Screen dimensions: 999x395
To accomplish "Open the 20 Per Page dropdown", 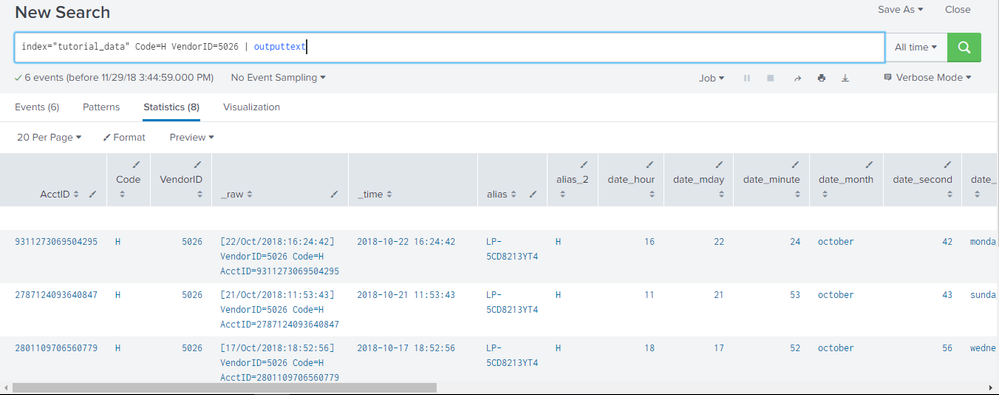I will coord(49,137).
